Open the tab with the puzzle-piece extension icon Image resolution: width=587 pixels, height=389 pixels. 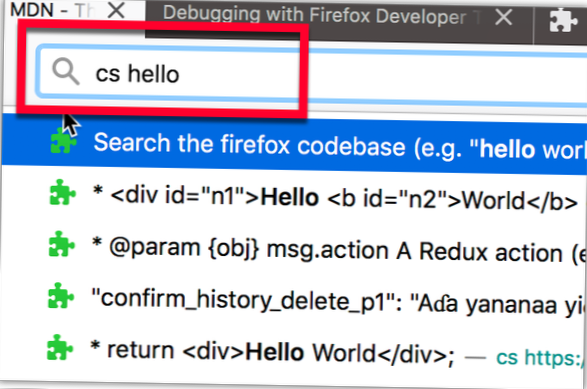pyautogui.click(x=563, y=20)
